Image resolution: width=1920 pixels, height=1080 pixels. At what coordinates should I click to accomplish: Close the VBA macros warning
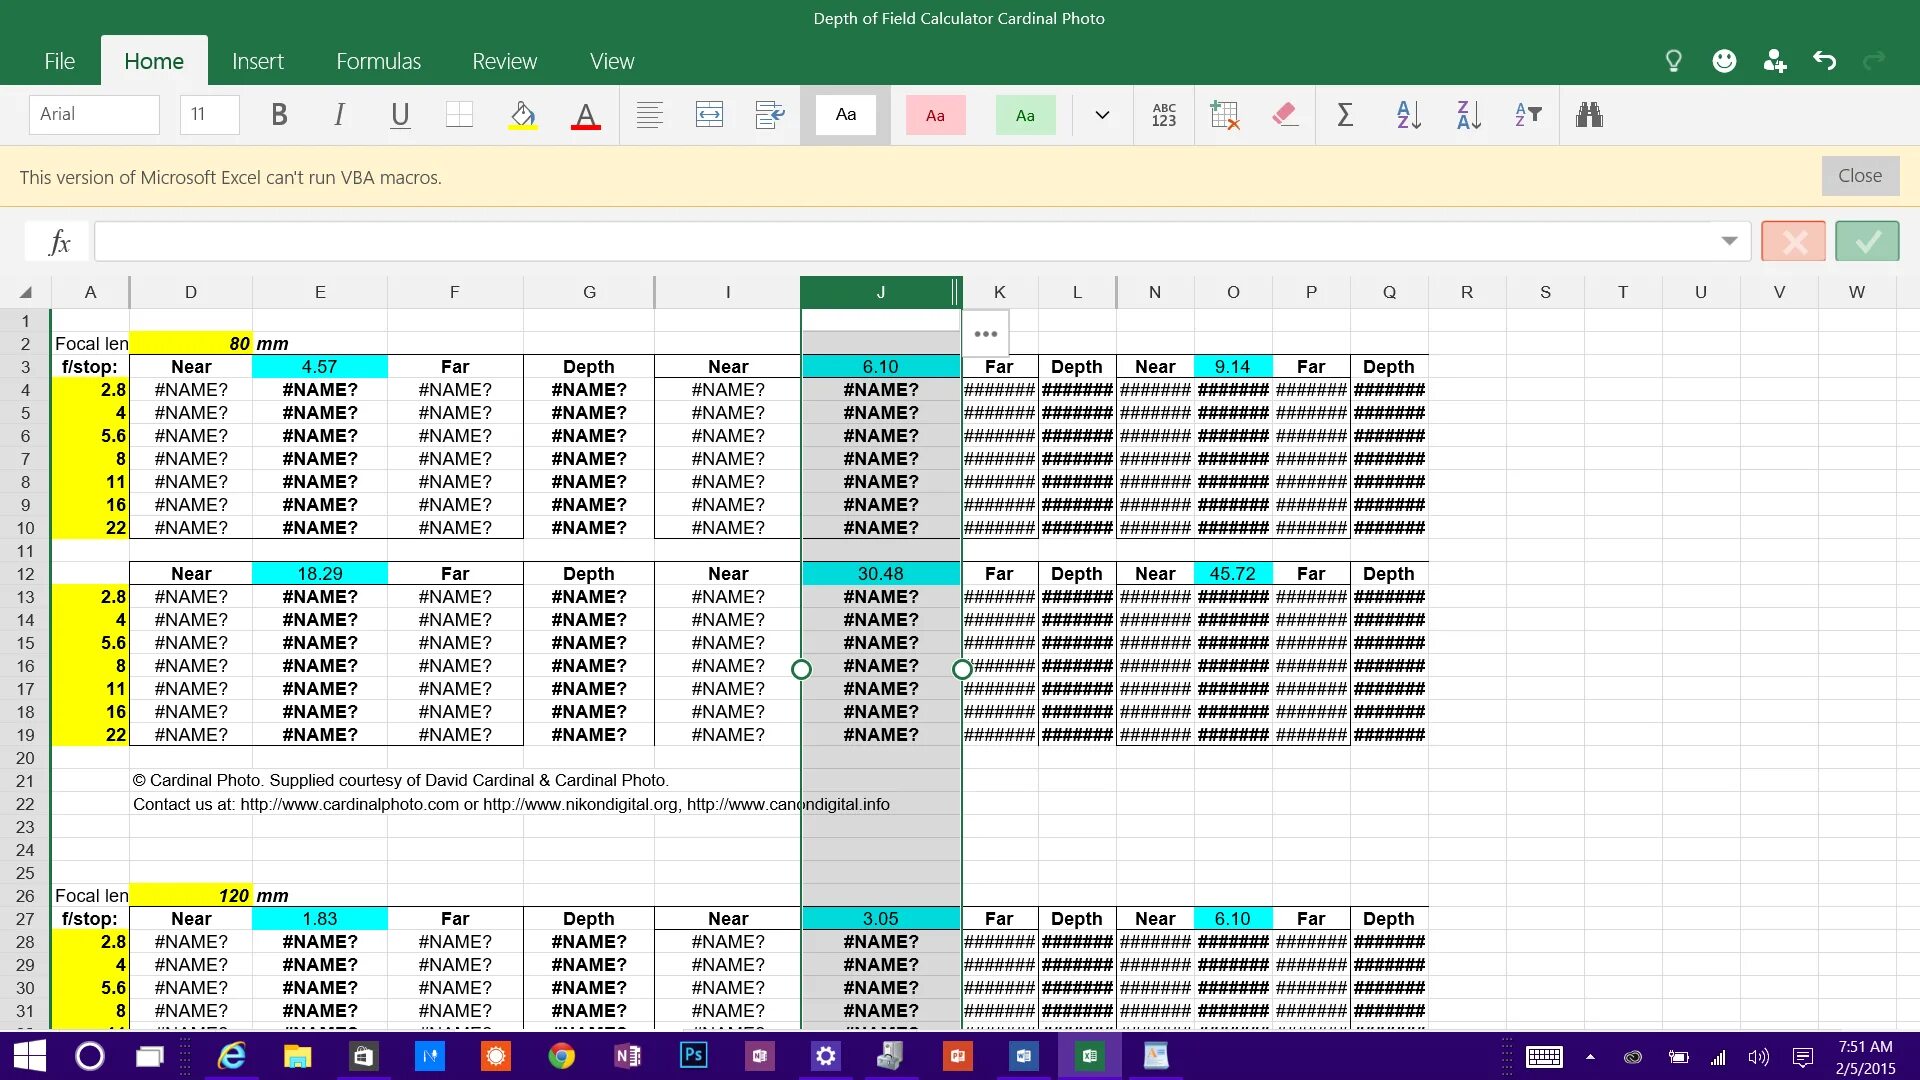(1859, 176)
